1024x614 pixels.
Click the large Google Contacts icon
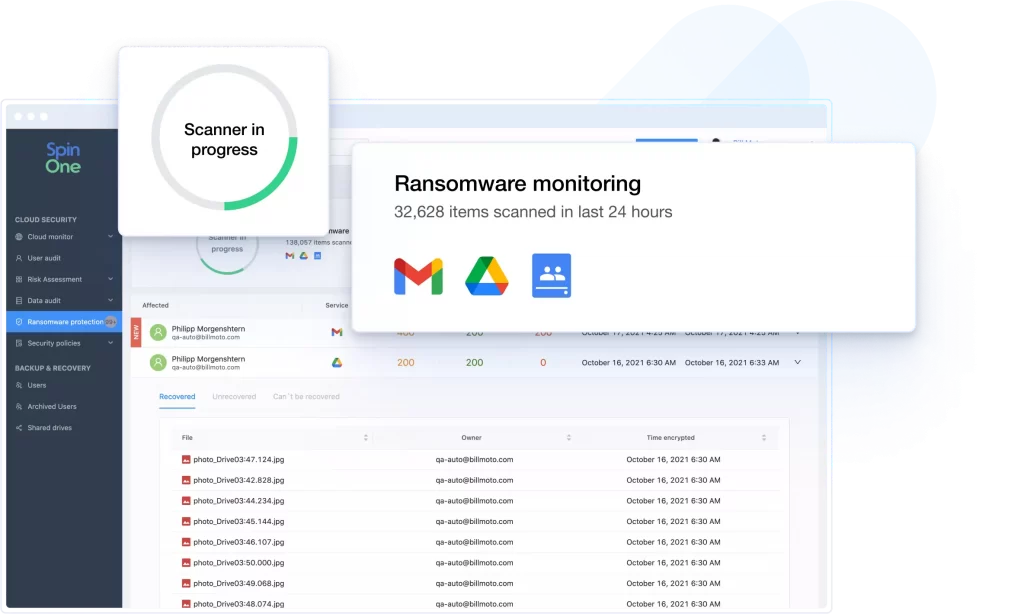(551, 276)
